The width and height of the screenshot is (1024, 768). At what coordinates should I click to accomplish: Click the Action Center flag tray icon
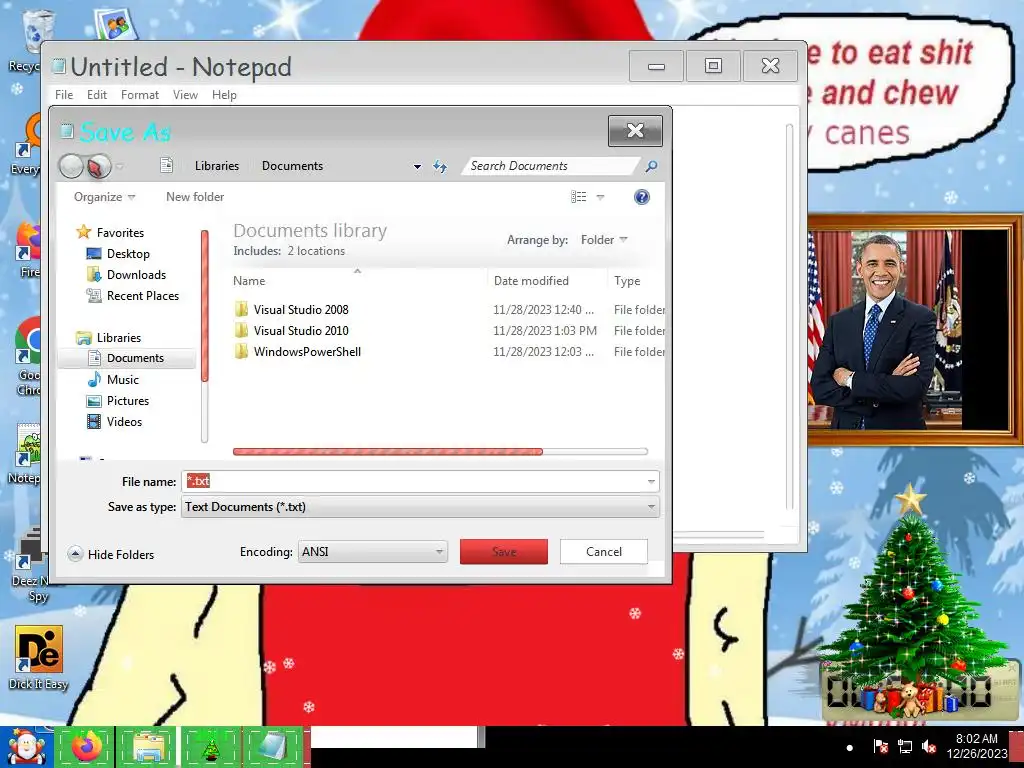(x=880, y=746)
